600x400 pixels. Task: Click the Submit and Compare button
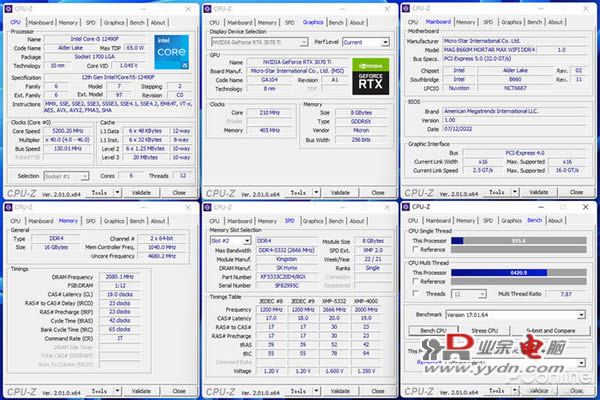(x=551, y=330)
